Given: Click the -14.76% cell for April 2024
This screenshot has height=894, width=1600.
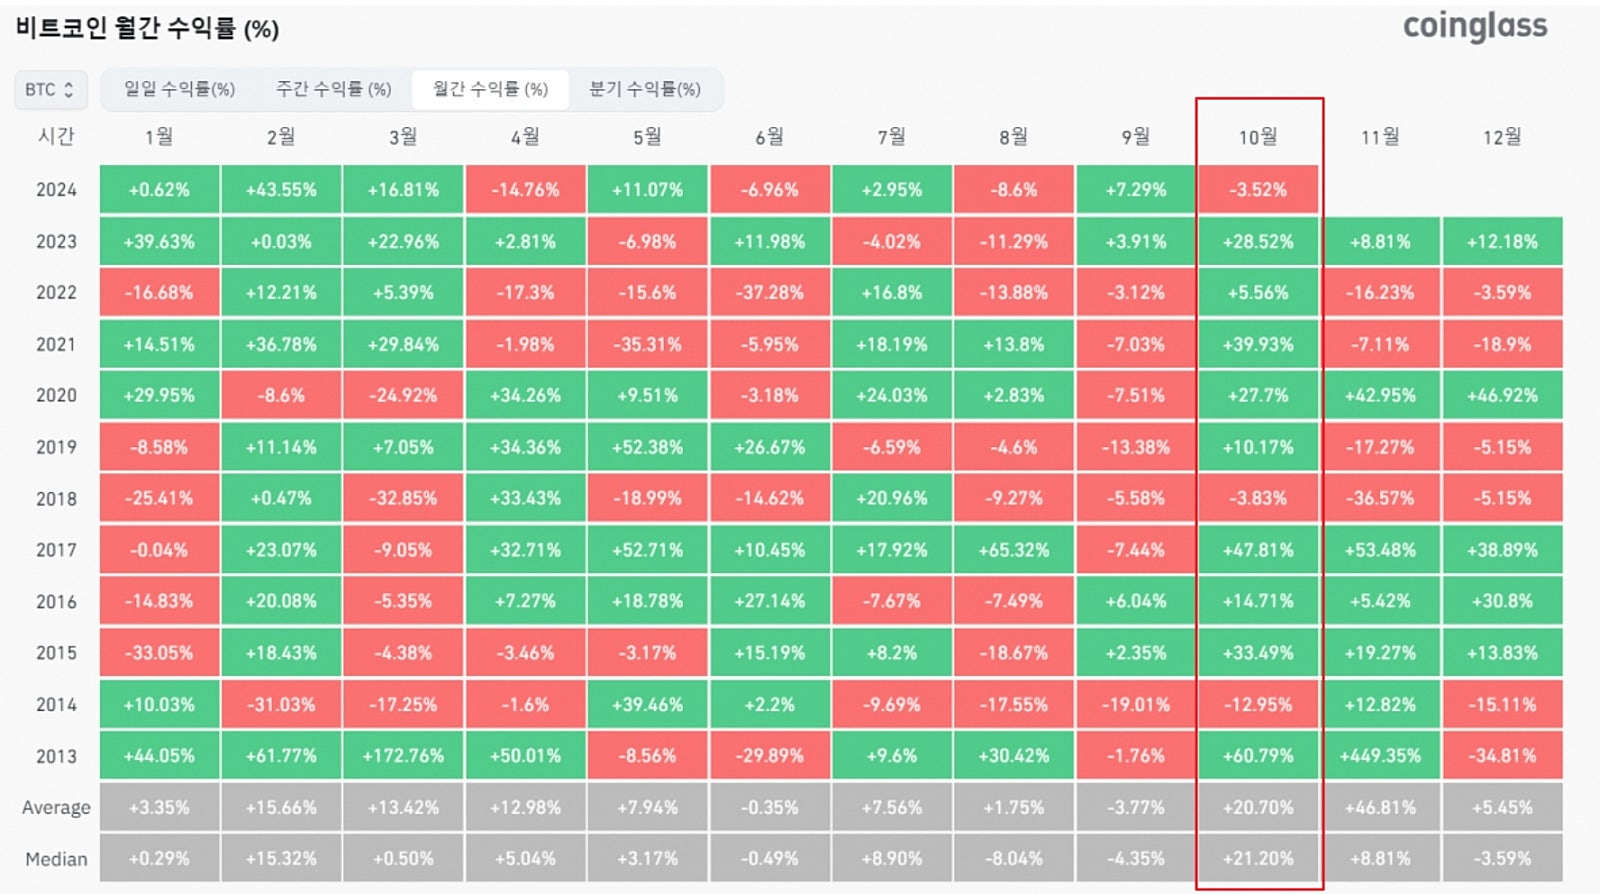Looking at the screenshot, I should point(525,190).
